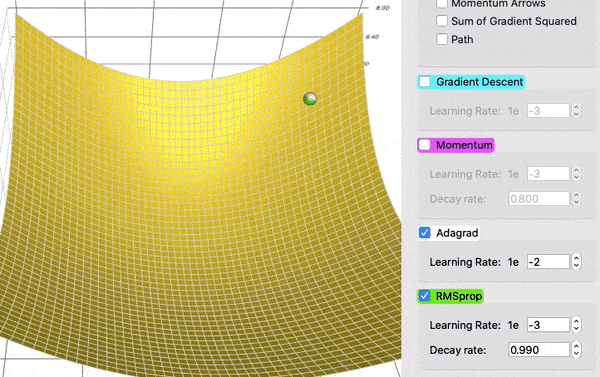Click the Gradient Descent learning rate stepper
This screenshot has width=600, height=377.
point(576,111)
